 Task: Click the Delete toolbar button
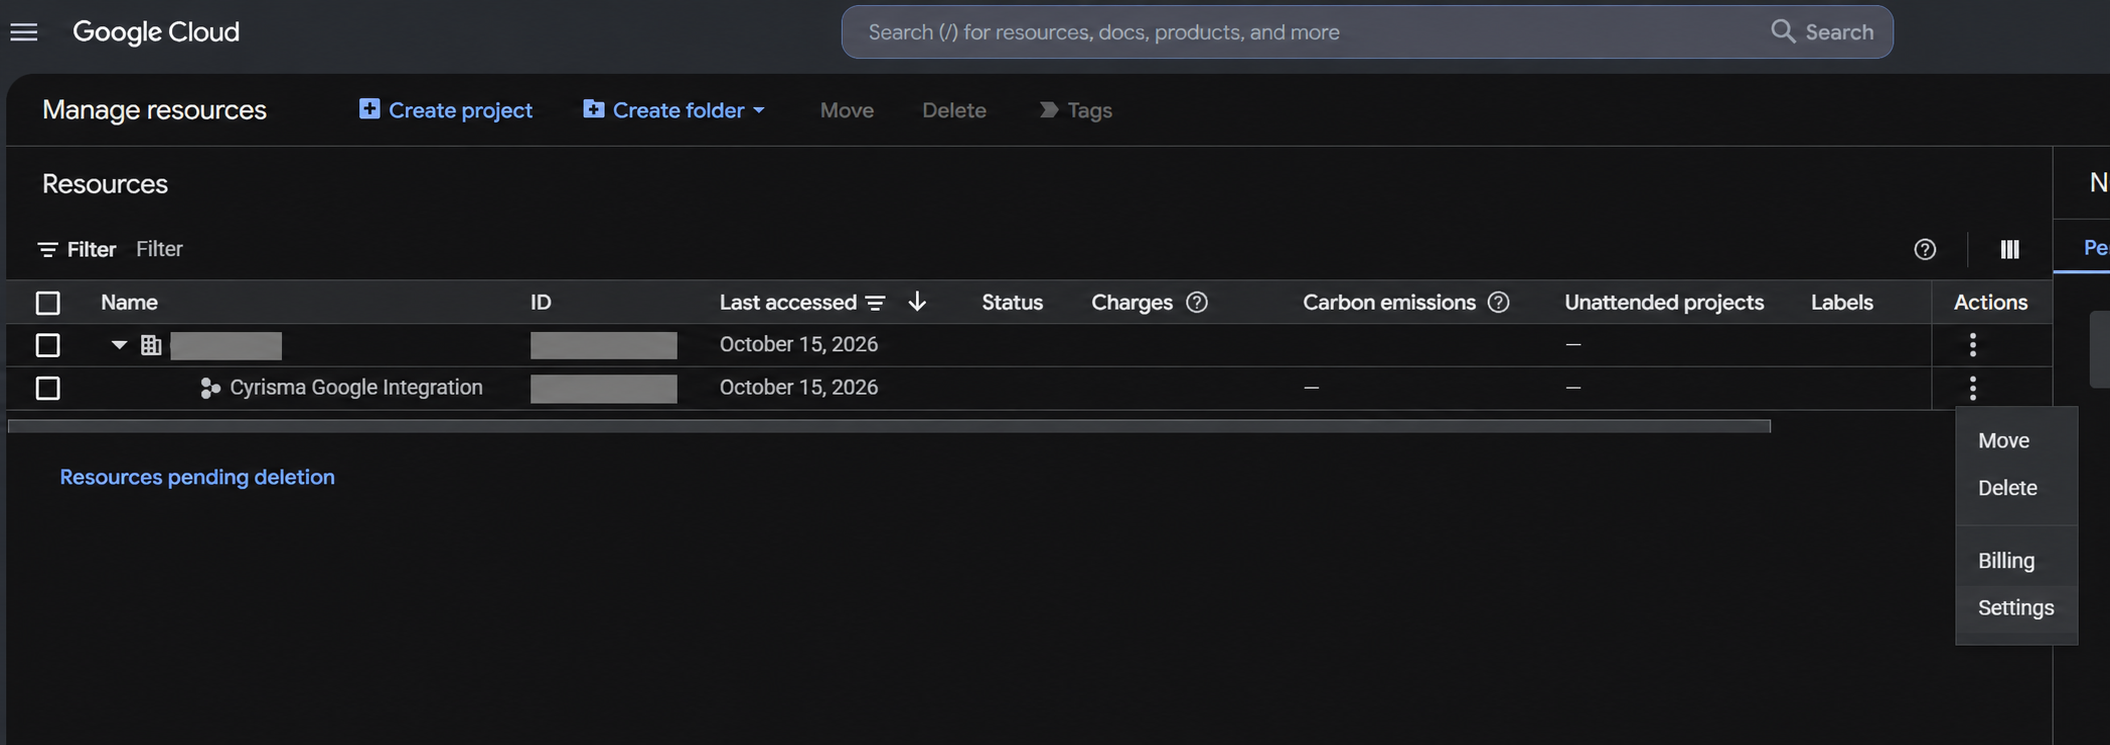click(954, 110)
